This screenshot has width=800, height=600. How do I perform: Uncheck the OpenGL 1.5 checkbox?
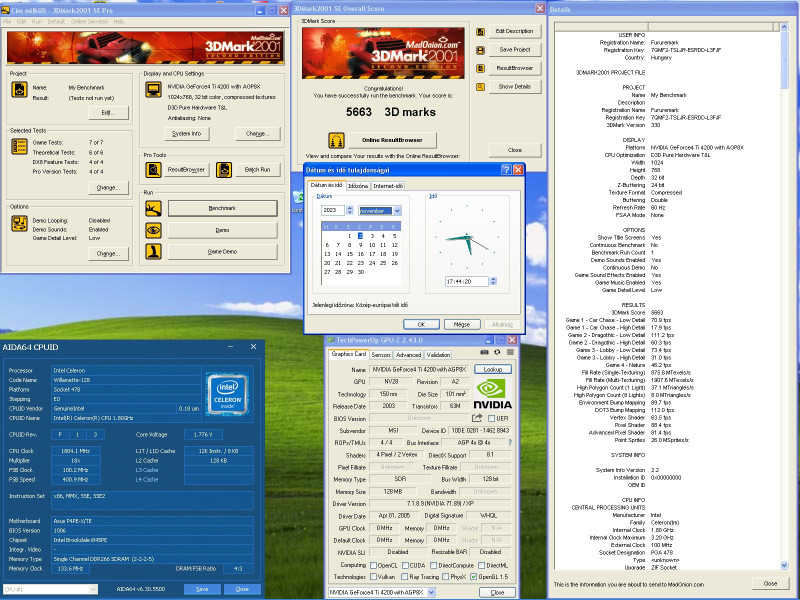(474, 577)
